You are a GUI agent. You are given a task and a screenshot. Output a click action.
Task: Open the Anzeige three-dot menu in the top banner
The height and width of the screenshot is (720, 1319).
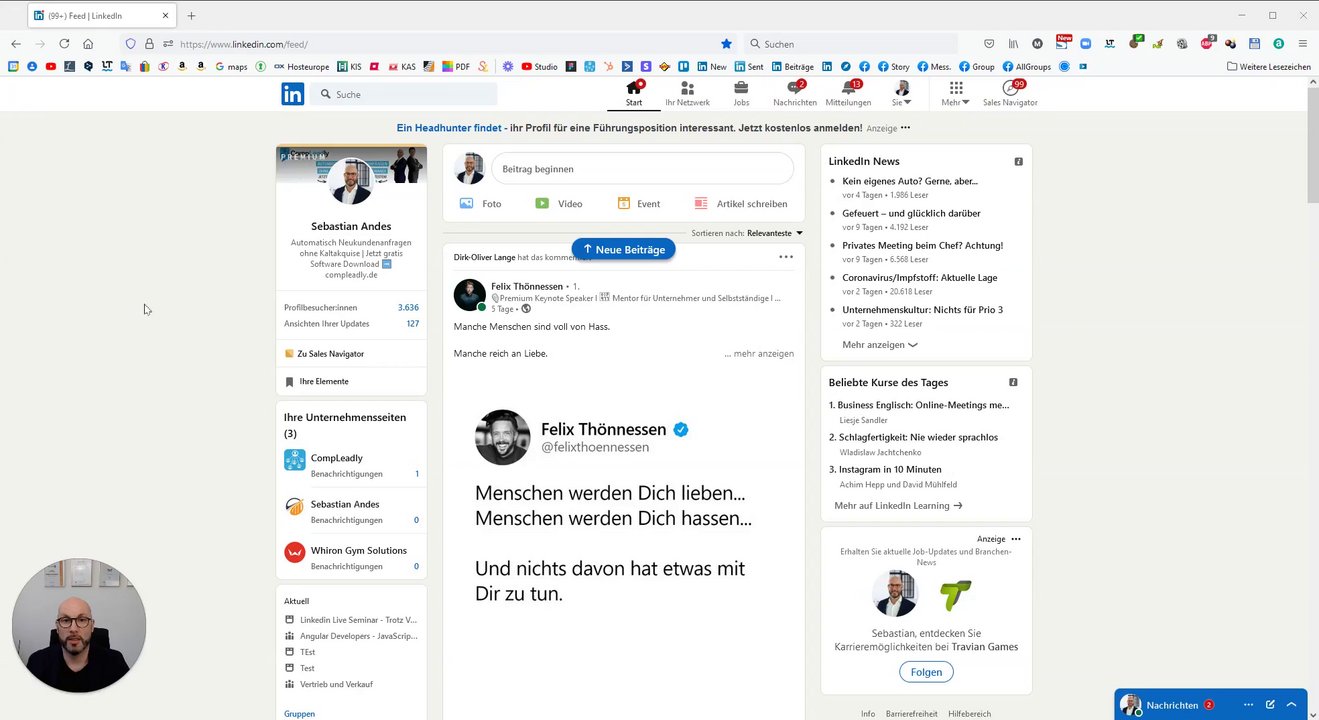click(x=905, y=128)
